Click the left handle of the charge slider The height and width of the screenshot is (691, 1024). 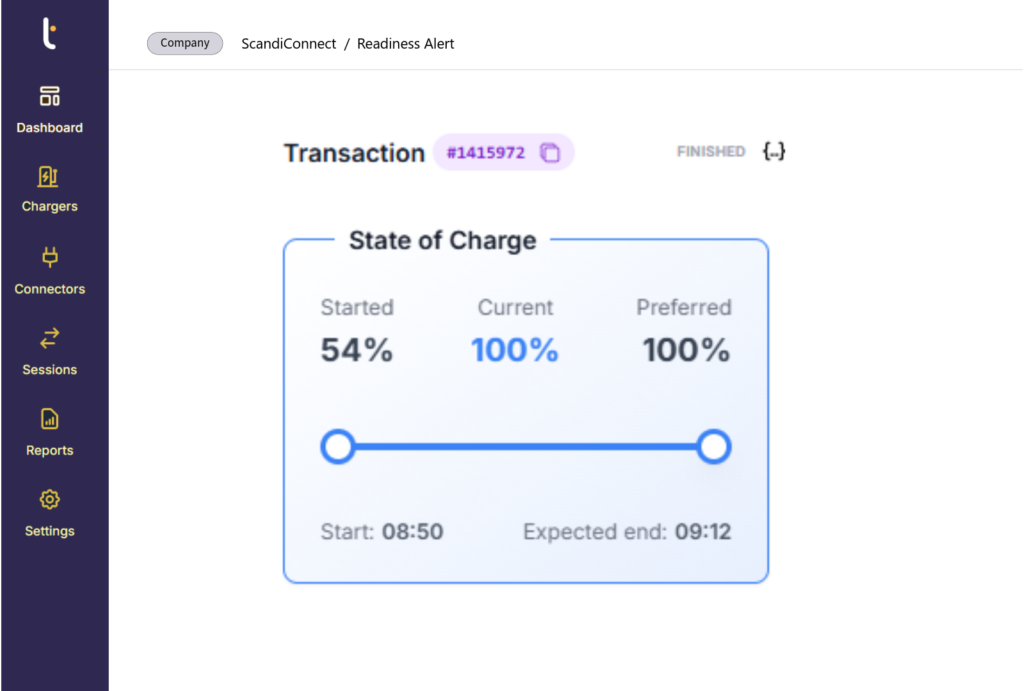click(x=338, y=447)
